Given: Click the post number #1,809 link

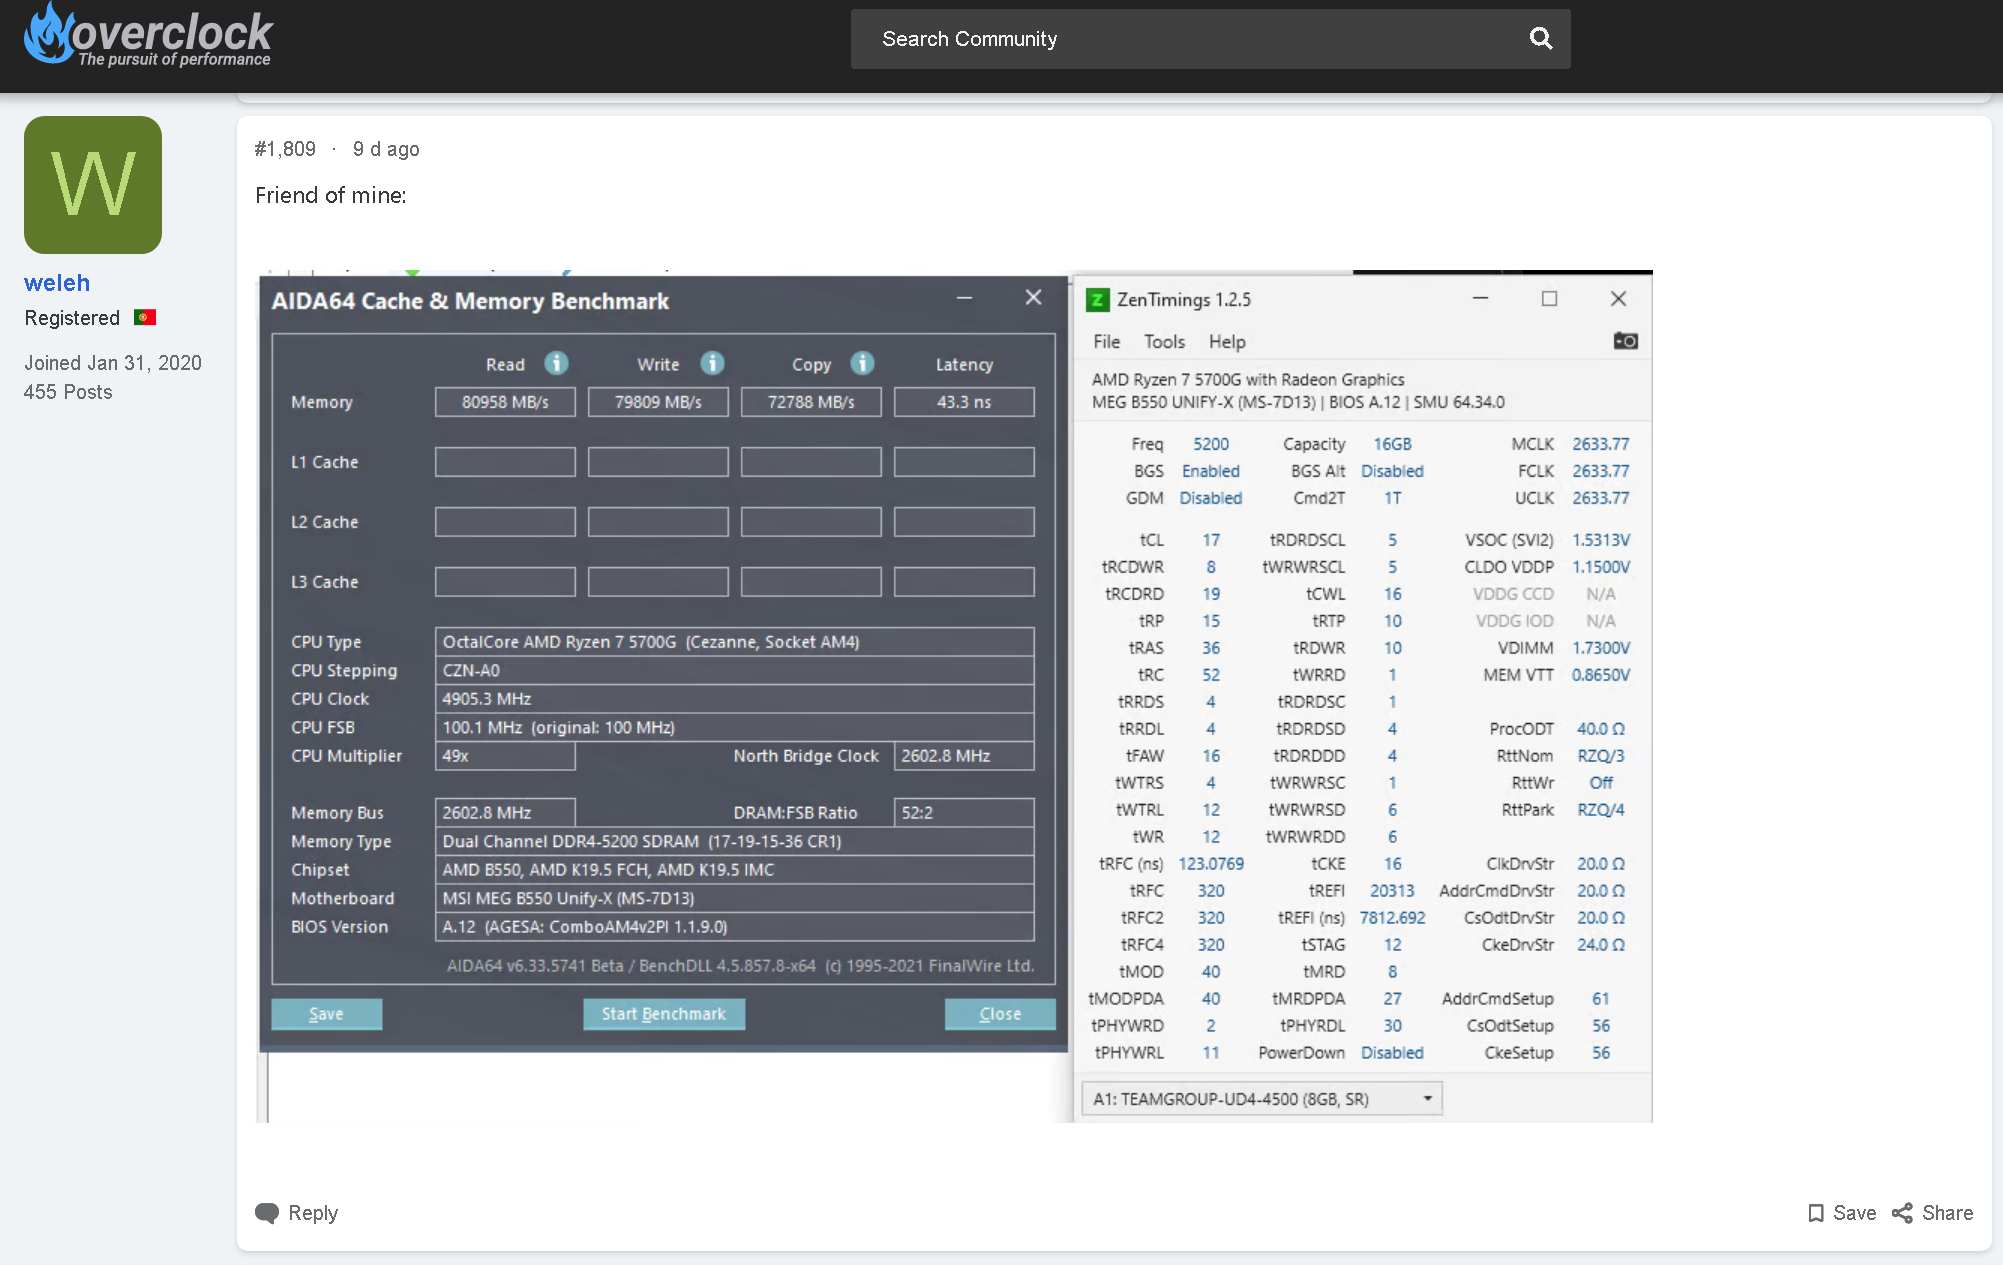Looking at the screenshot, I should tap(285, 149).
